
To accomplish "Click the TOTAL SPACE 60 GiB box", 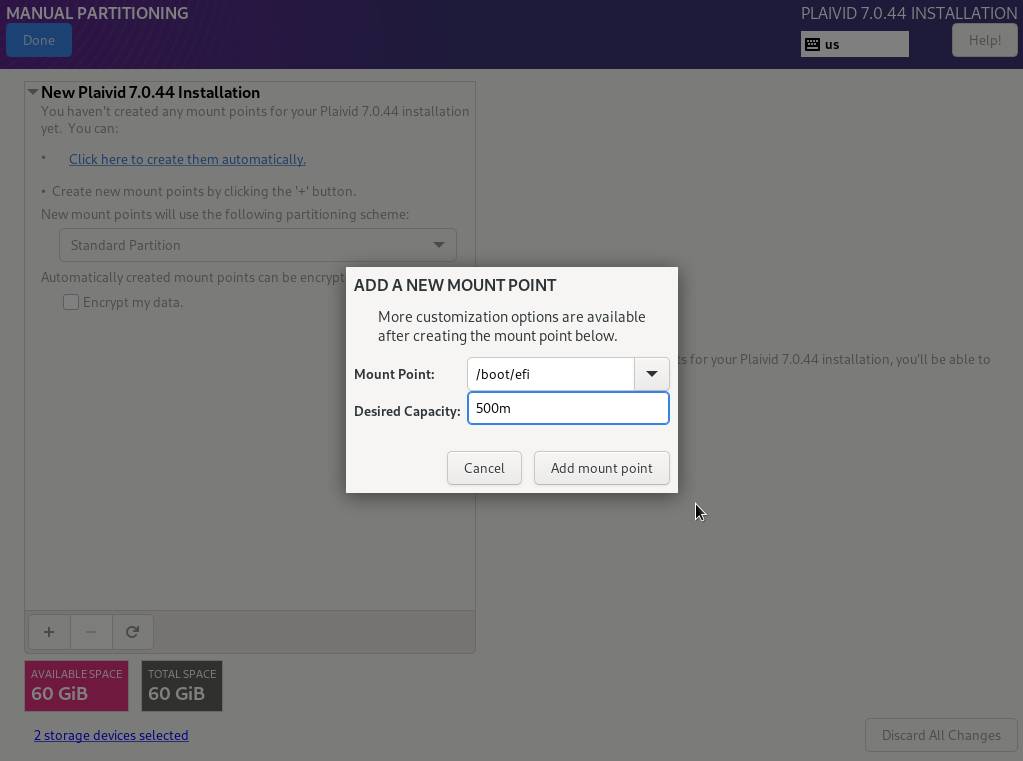I will point(182,686).
